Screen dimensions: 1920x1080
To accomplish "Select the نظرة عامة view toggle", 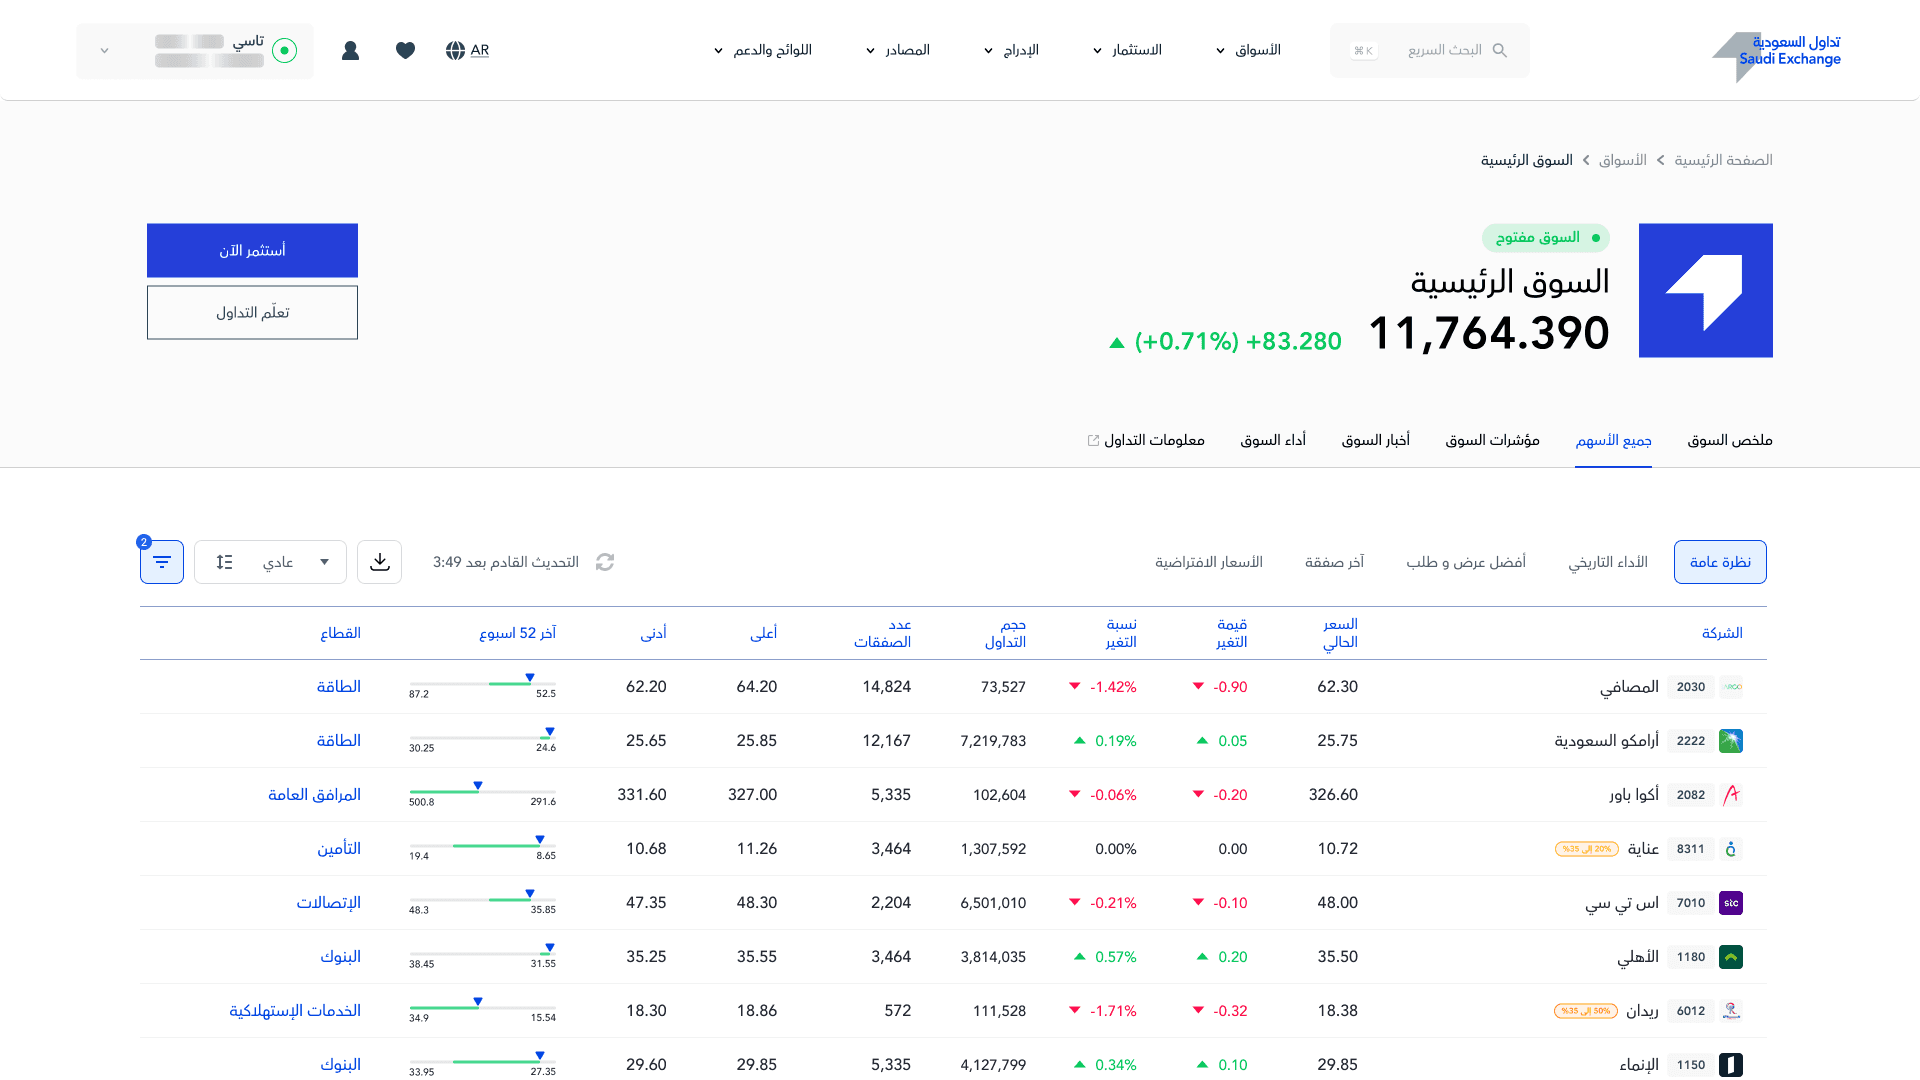I will click(1719, 562).
